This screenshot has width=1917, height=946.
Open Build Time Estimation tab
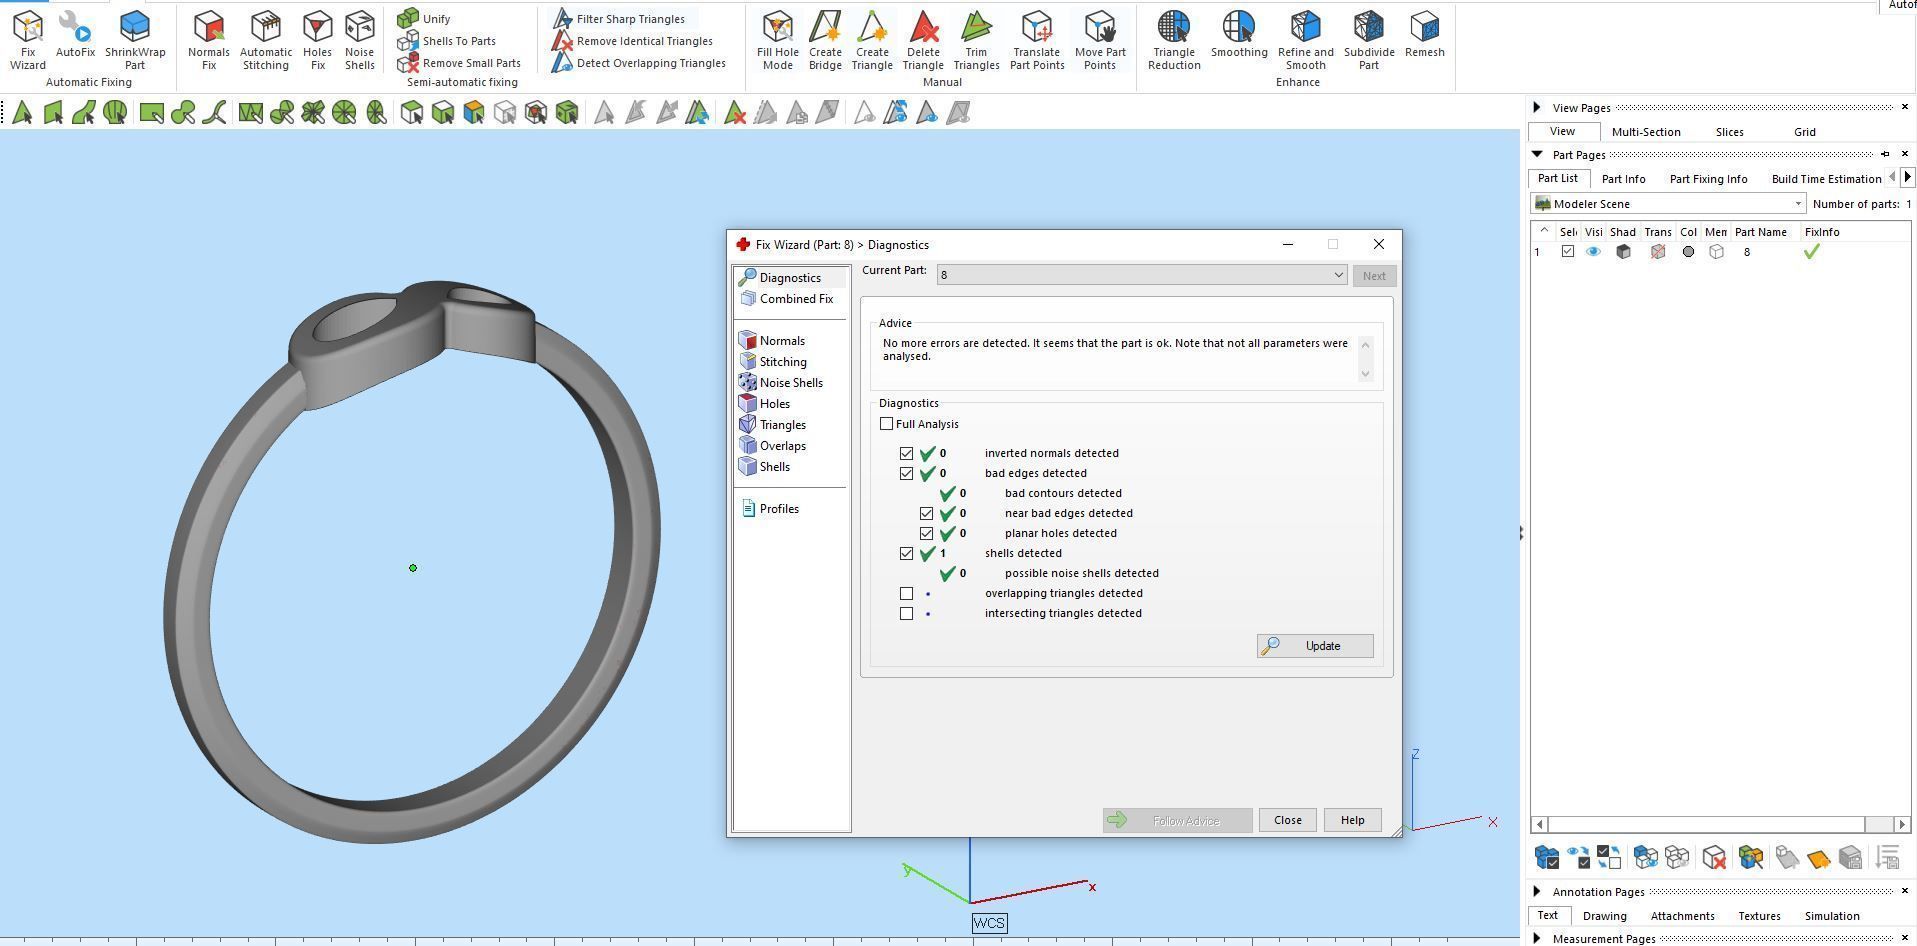pos(1826,179)
